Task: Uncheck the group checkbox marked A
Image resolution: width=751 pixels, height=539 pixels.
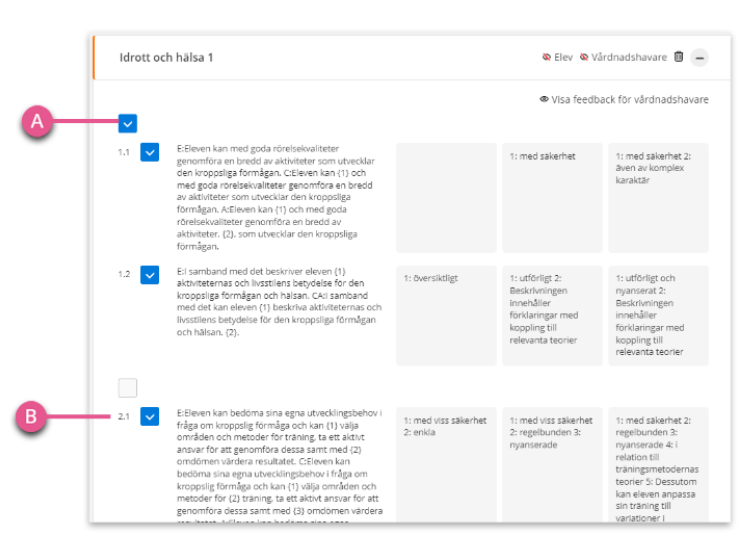Action: click(x=127, y=124)
